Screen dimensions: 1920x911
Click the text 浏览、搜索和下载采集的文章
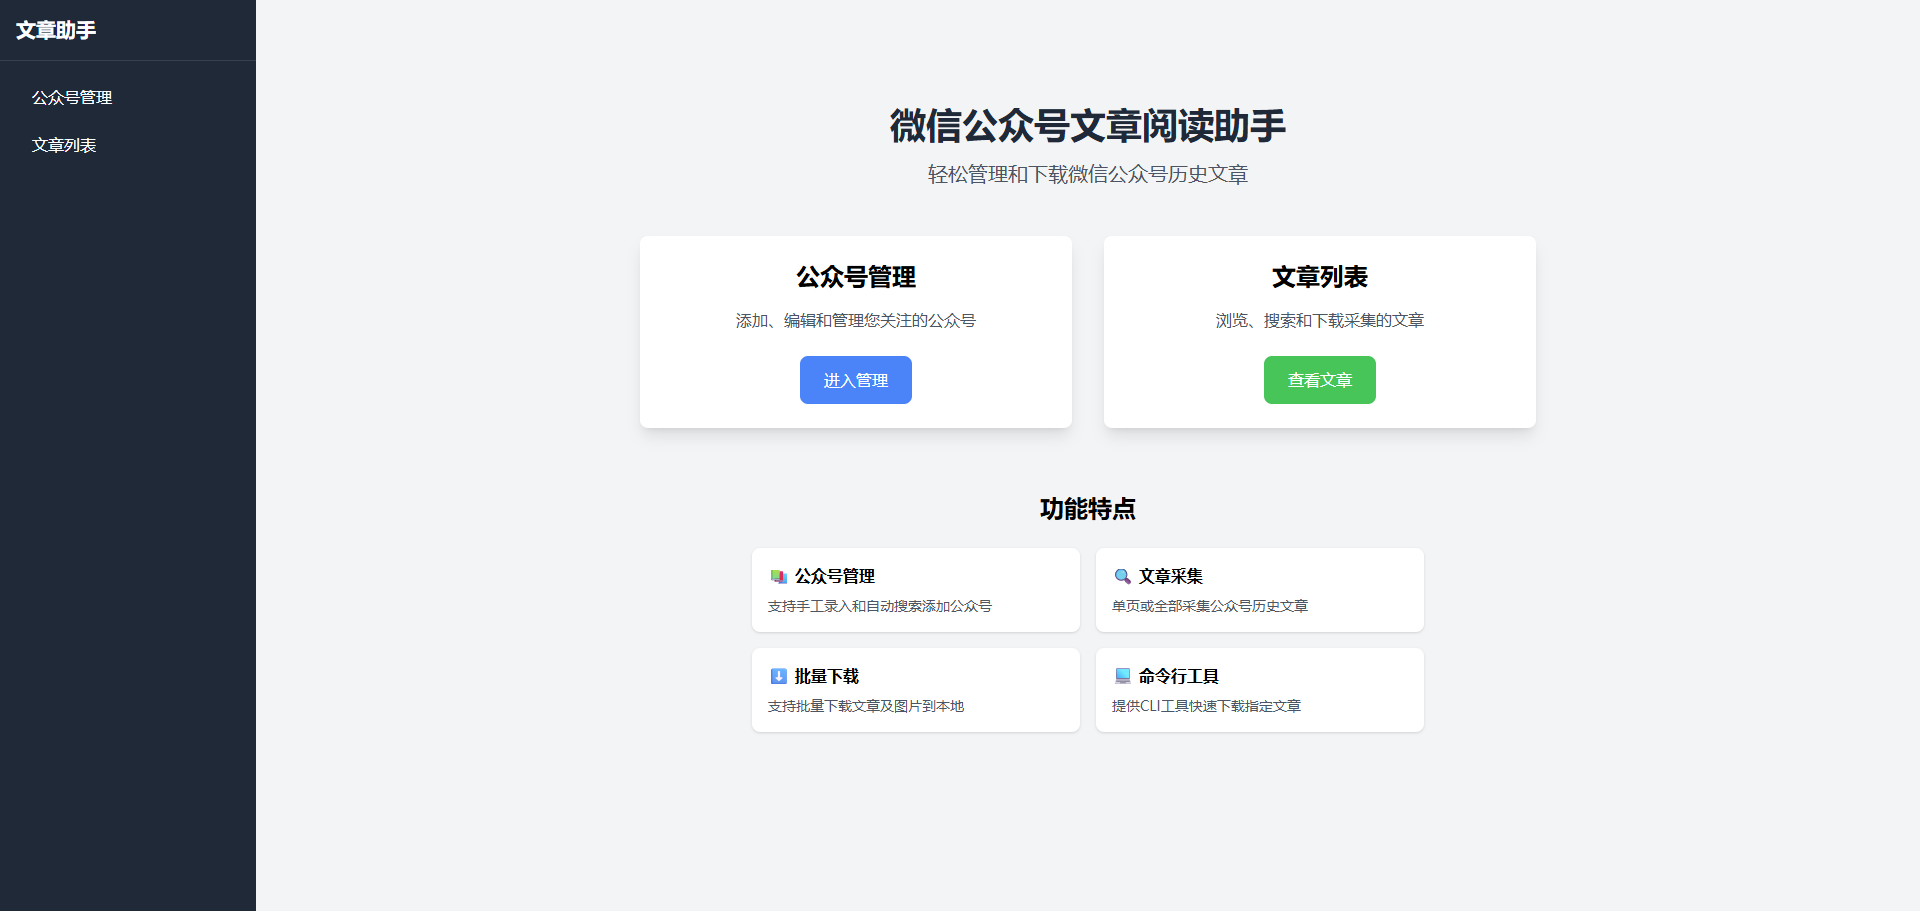[x=1320, y=321]
